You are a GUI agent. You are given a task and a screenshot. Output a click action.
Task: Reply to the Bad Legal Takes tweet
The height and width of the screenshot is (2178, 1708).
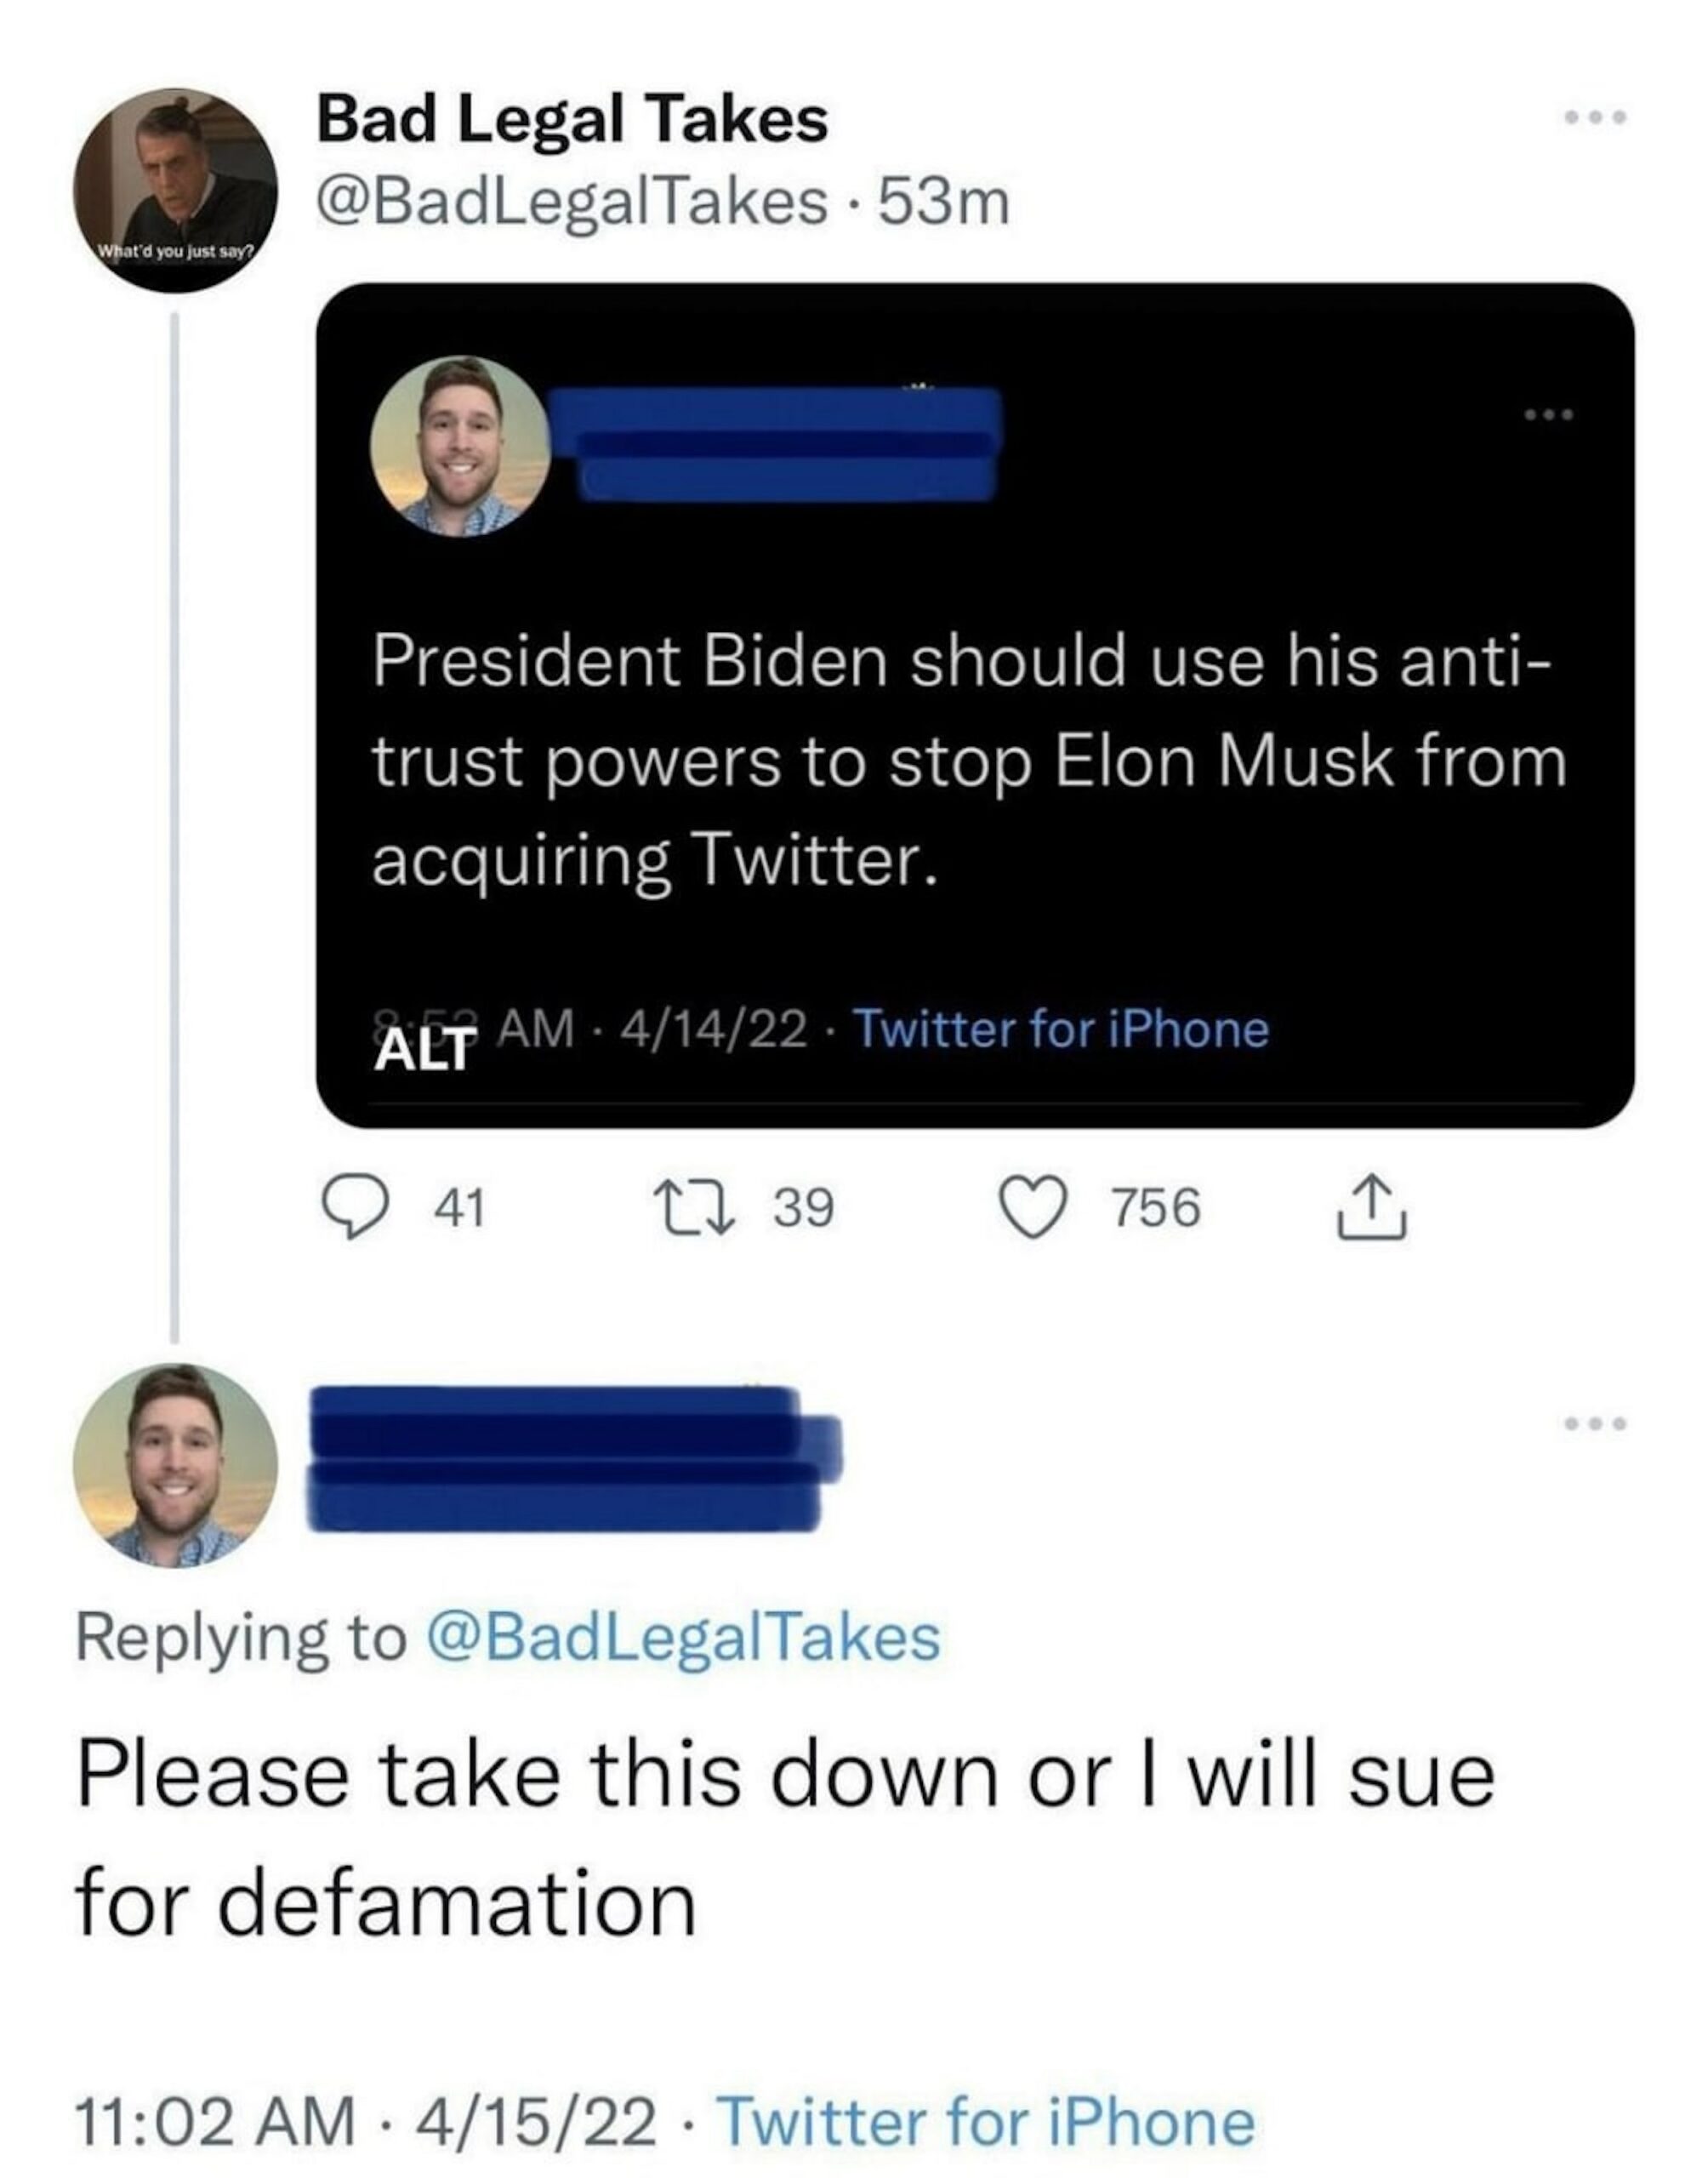351,1208
